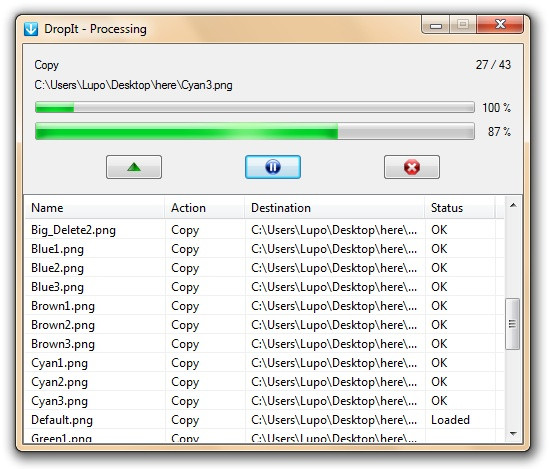Close the DropIt Processing window
The height and width of the screenshot is (469, 551).
pos(500,25)
